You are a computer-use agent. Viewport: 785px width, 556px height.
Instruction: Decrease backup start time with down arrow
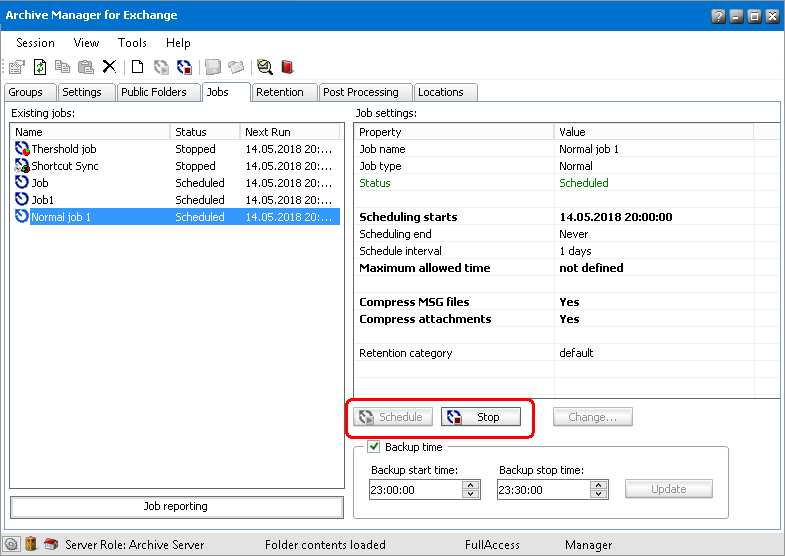470,494
